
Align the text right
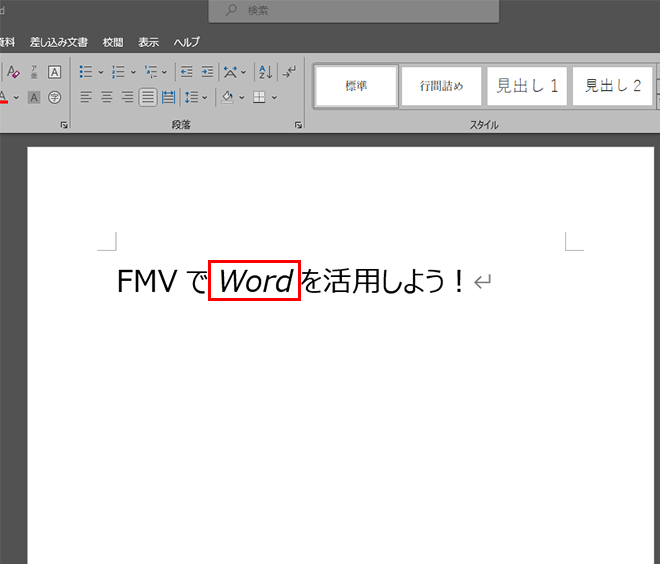click(127, 98)
